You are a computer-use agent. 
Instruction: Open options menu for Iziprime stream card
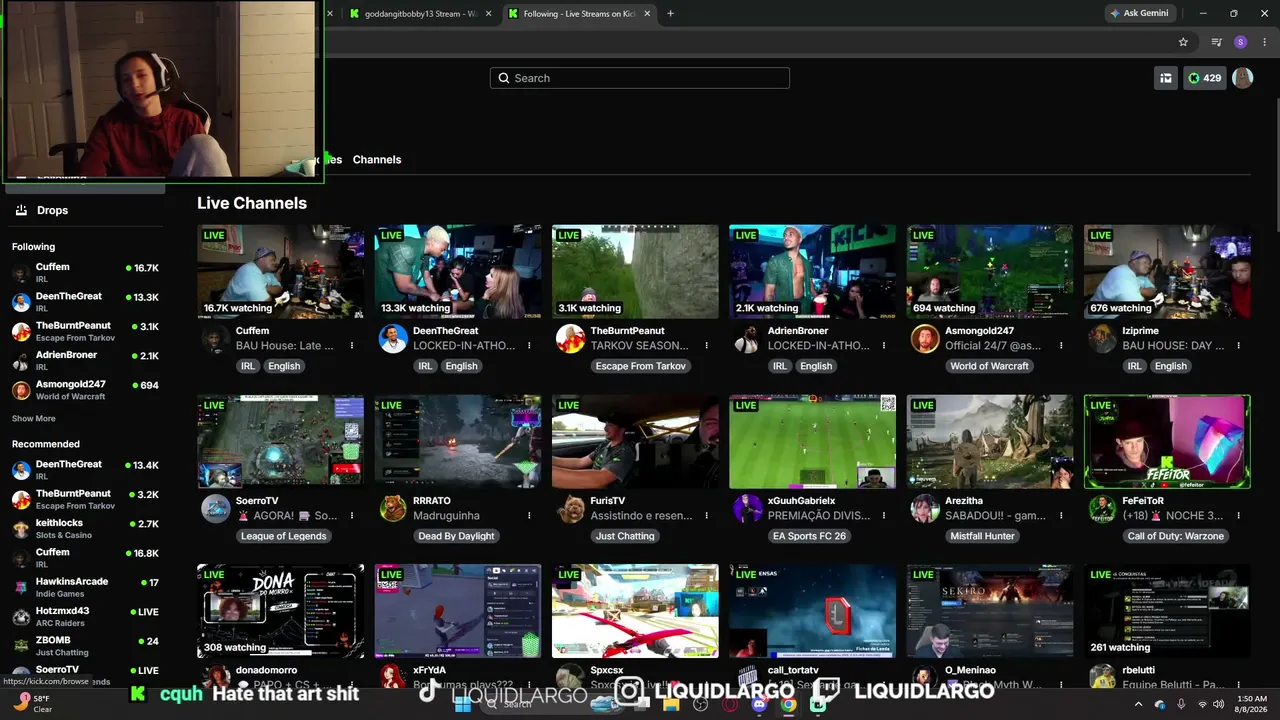[1238, 346]
